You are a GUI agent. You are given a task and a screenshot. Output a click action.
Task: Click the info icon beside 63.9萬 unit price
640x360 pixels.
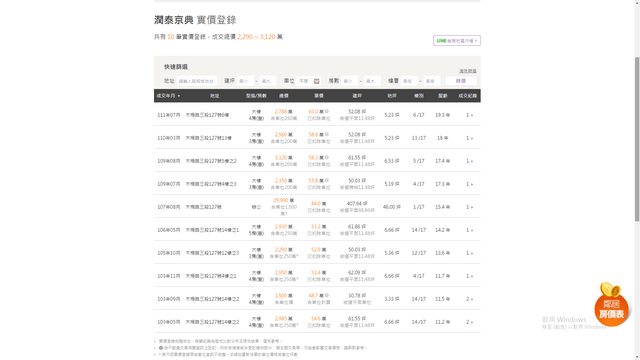tap(327, 111)
